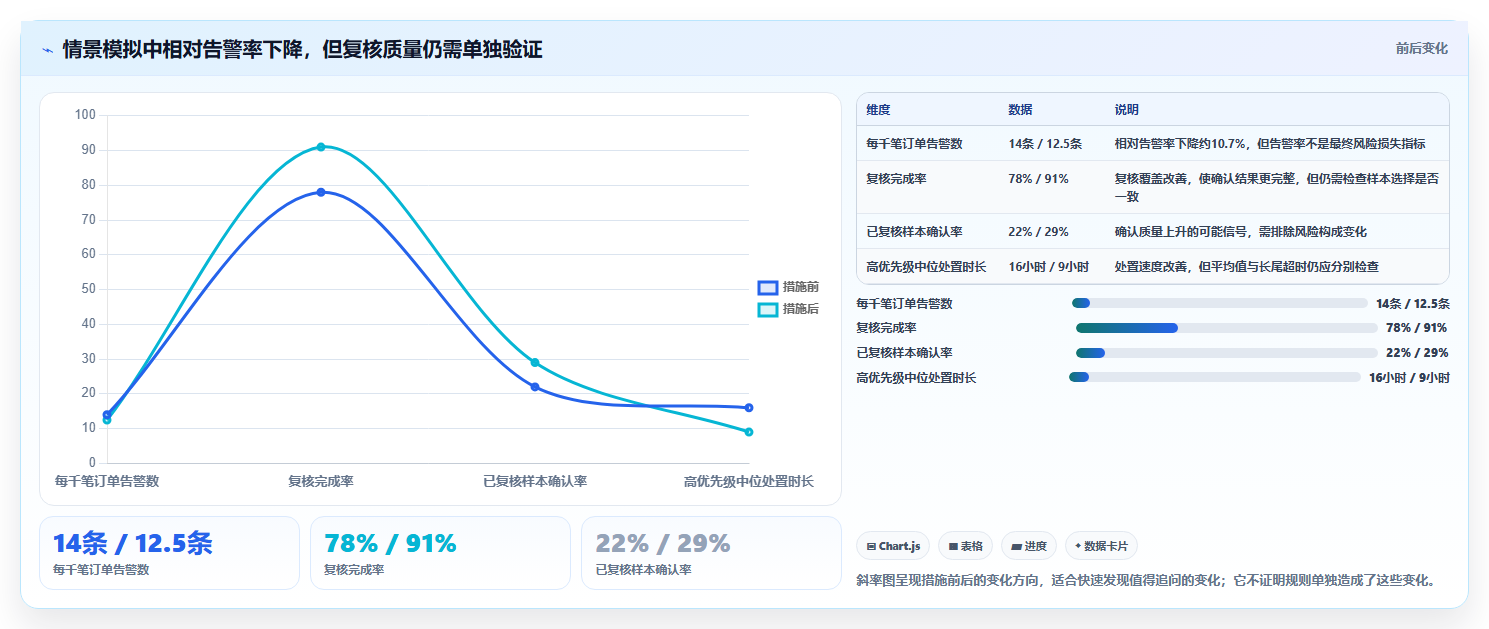The height and width of the screenshot is (629, 1489).
Task: Click 高优先级中位处置时长 row name in table
Action: pos(926,267)
